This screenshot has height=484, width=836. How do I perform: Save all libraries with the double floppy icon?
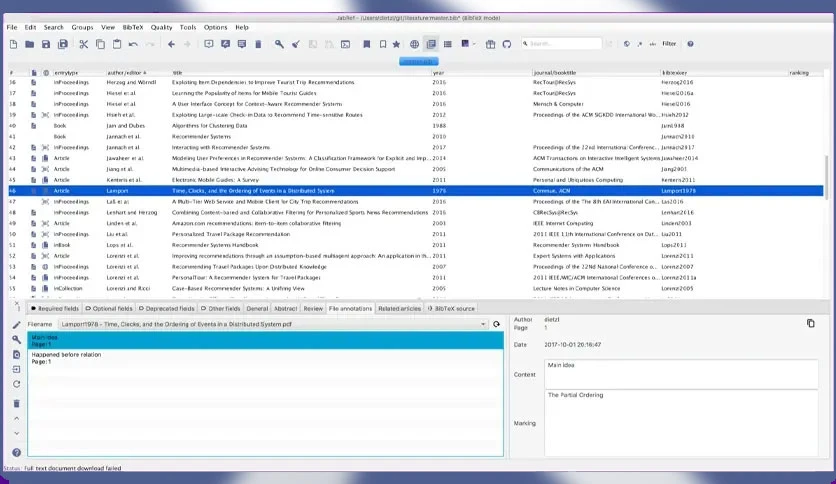[x=63, y=44]
